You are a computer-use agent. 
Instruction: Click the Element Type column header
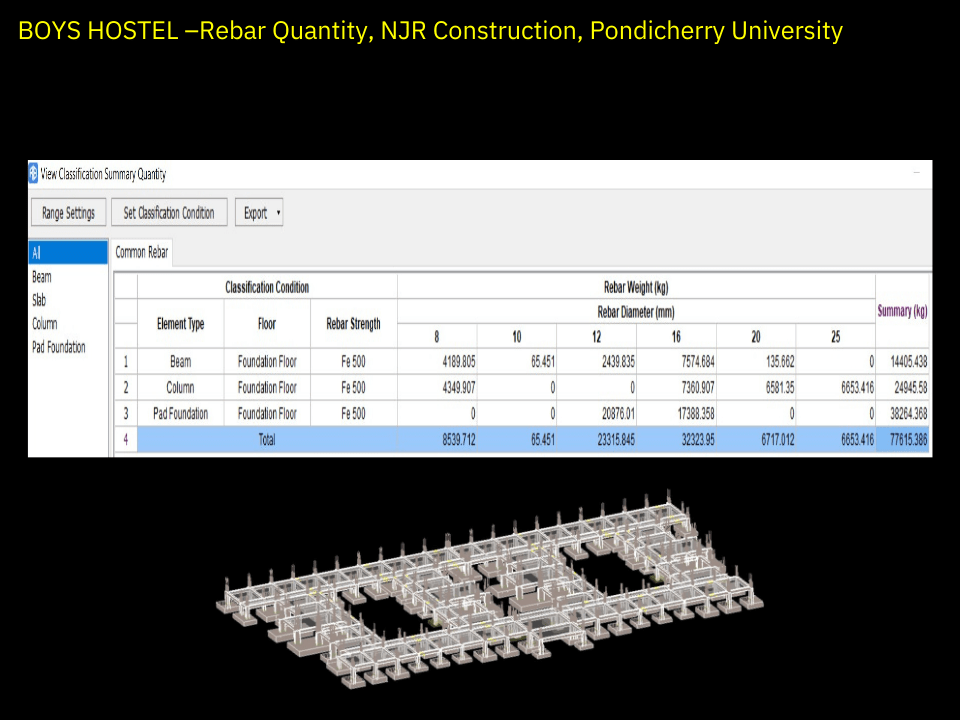pos(181,324)
